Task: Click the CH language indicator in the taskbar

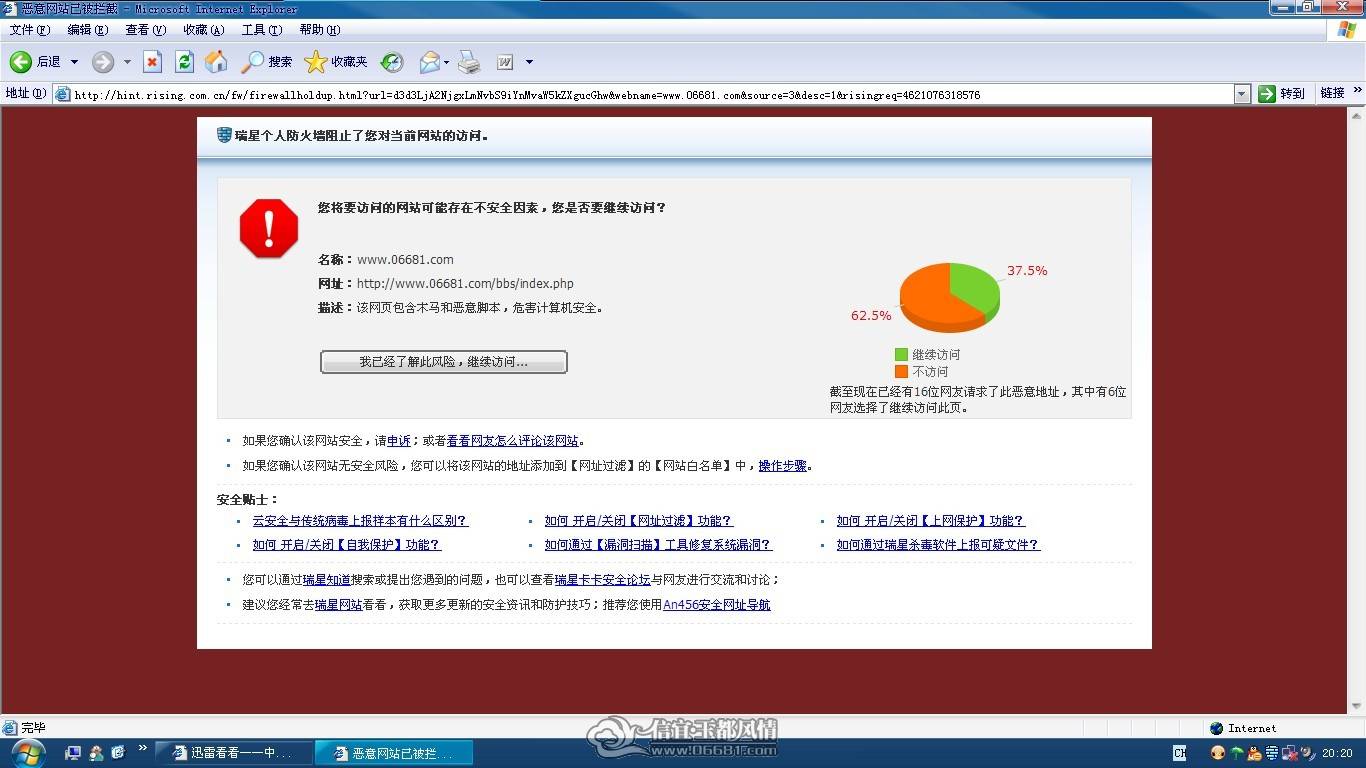Action: (1180, 753)
